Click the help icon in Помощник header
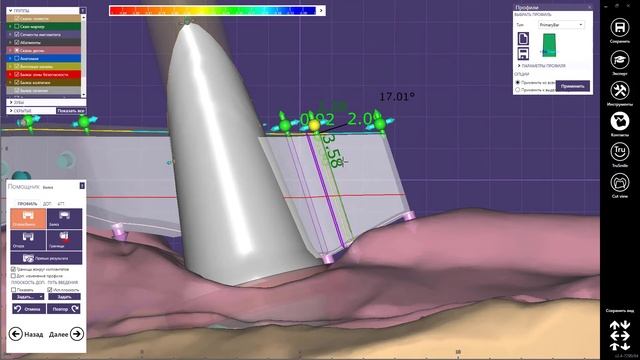 82,186
